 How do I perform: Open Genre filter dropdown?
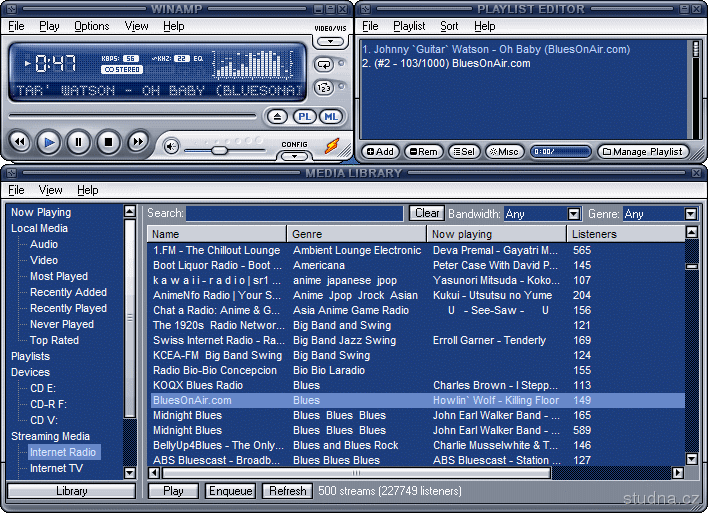coord(690,214)
